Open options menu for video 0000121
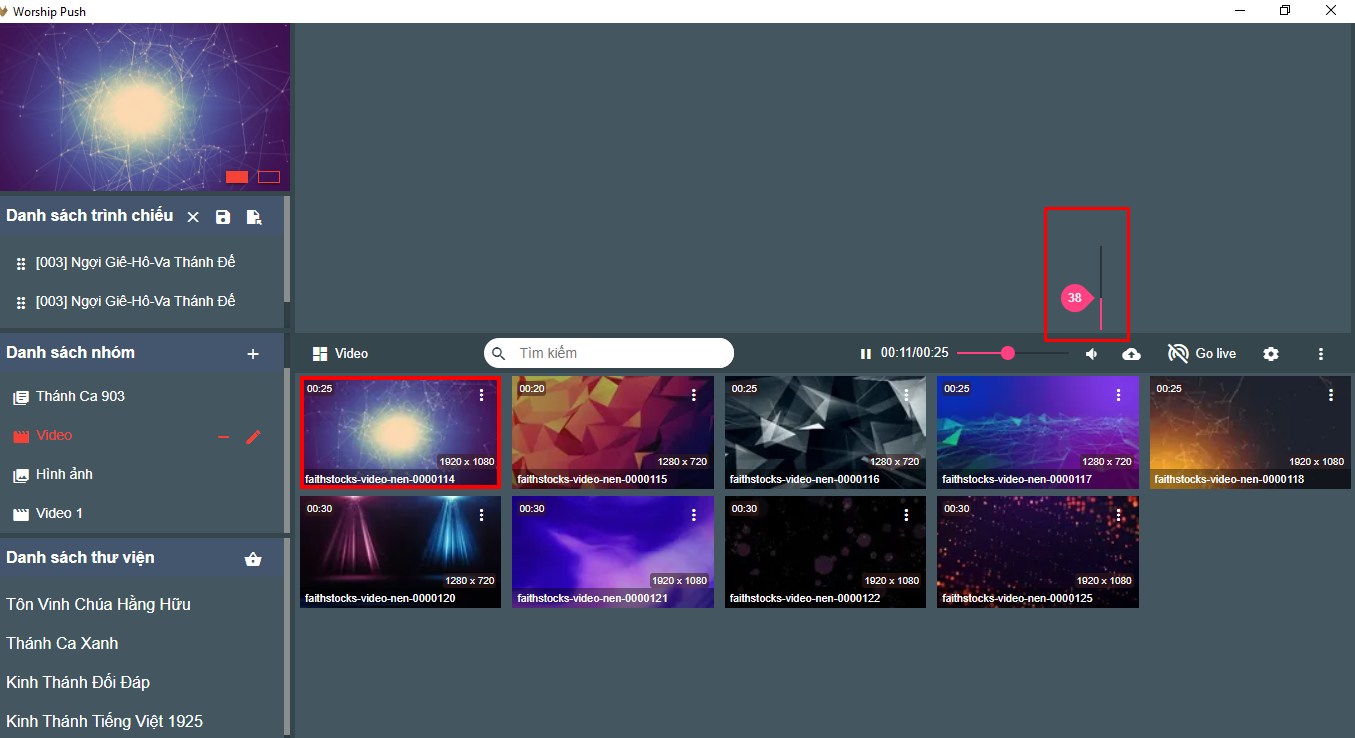Screen dimensions: 1355x738 [694, 515]
